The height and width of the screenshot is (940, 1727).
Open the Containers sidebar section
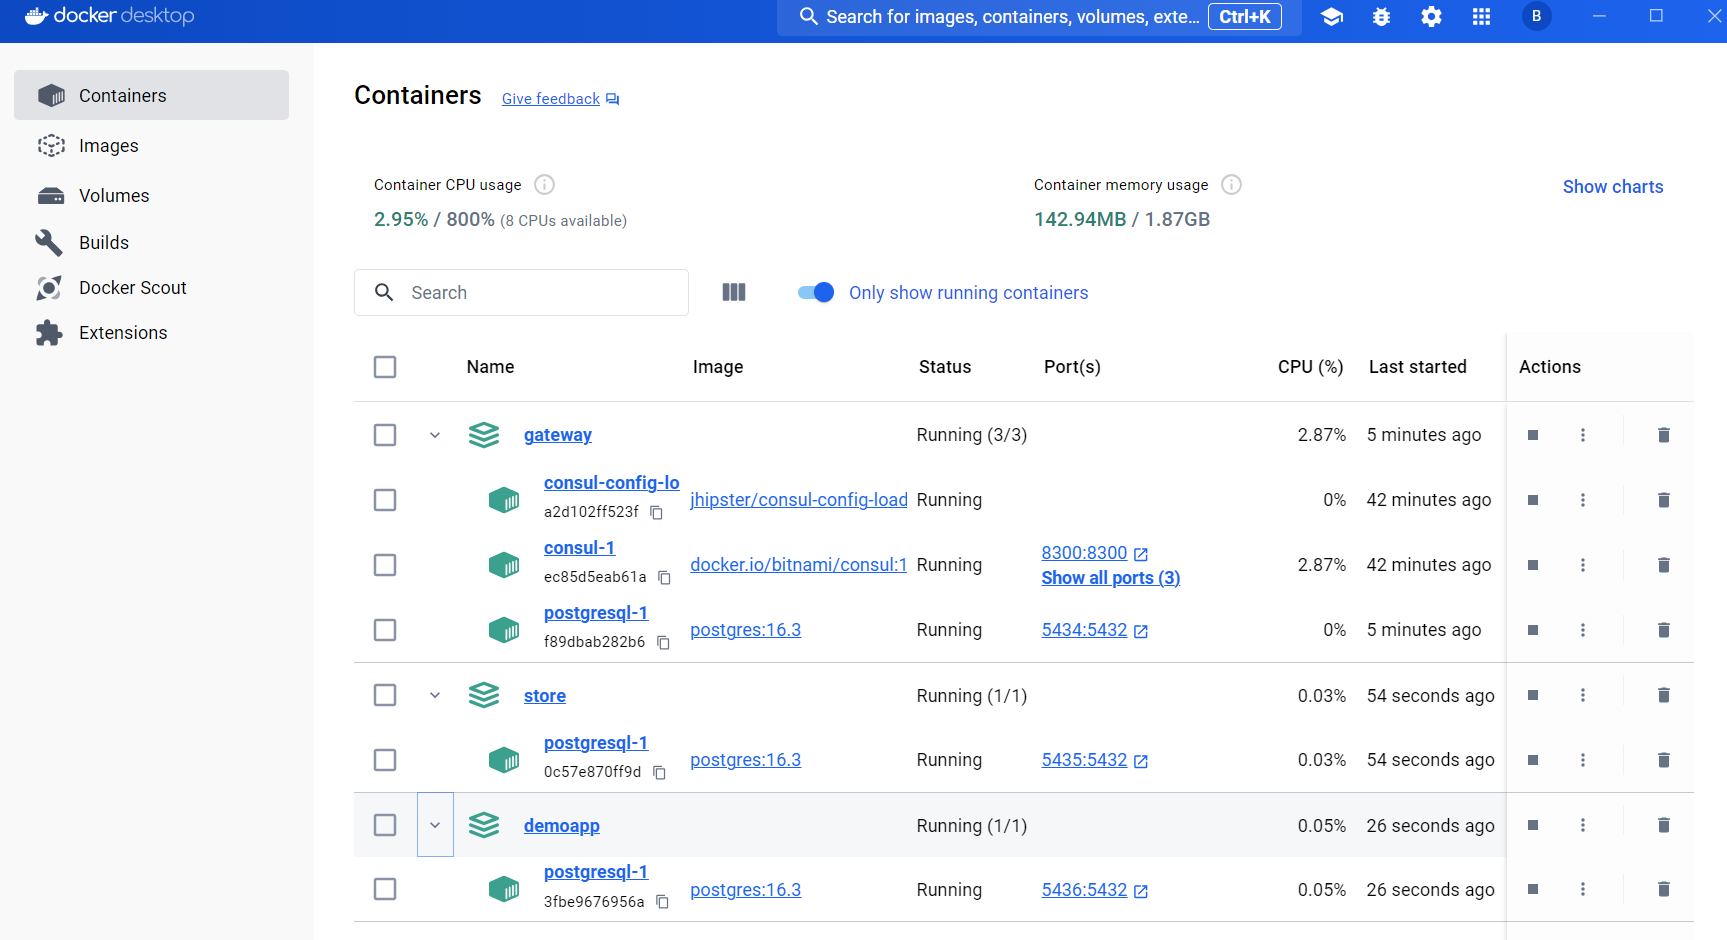pyautogui.click(x=151, y=95)
